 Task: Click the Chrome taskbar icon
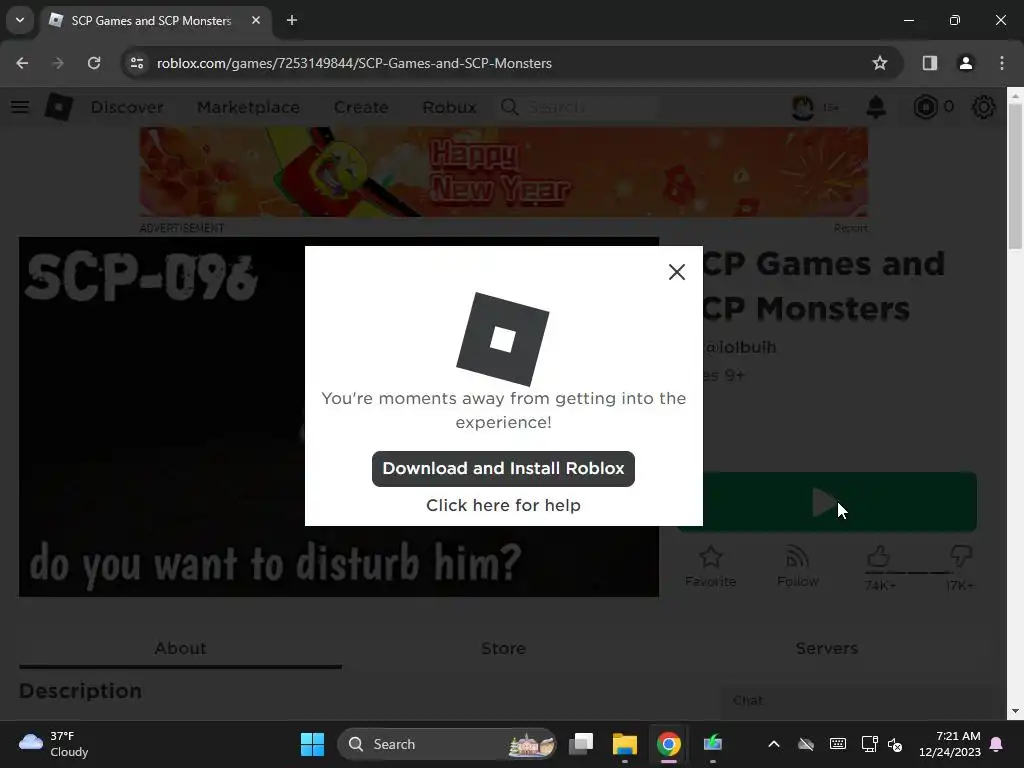point(668,744)
